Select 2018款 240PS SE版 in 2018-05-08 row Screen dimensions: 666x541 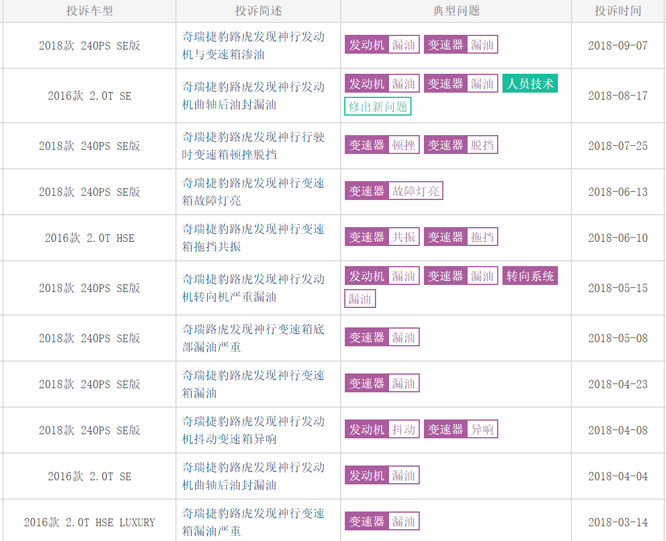pos(89,338)
